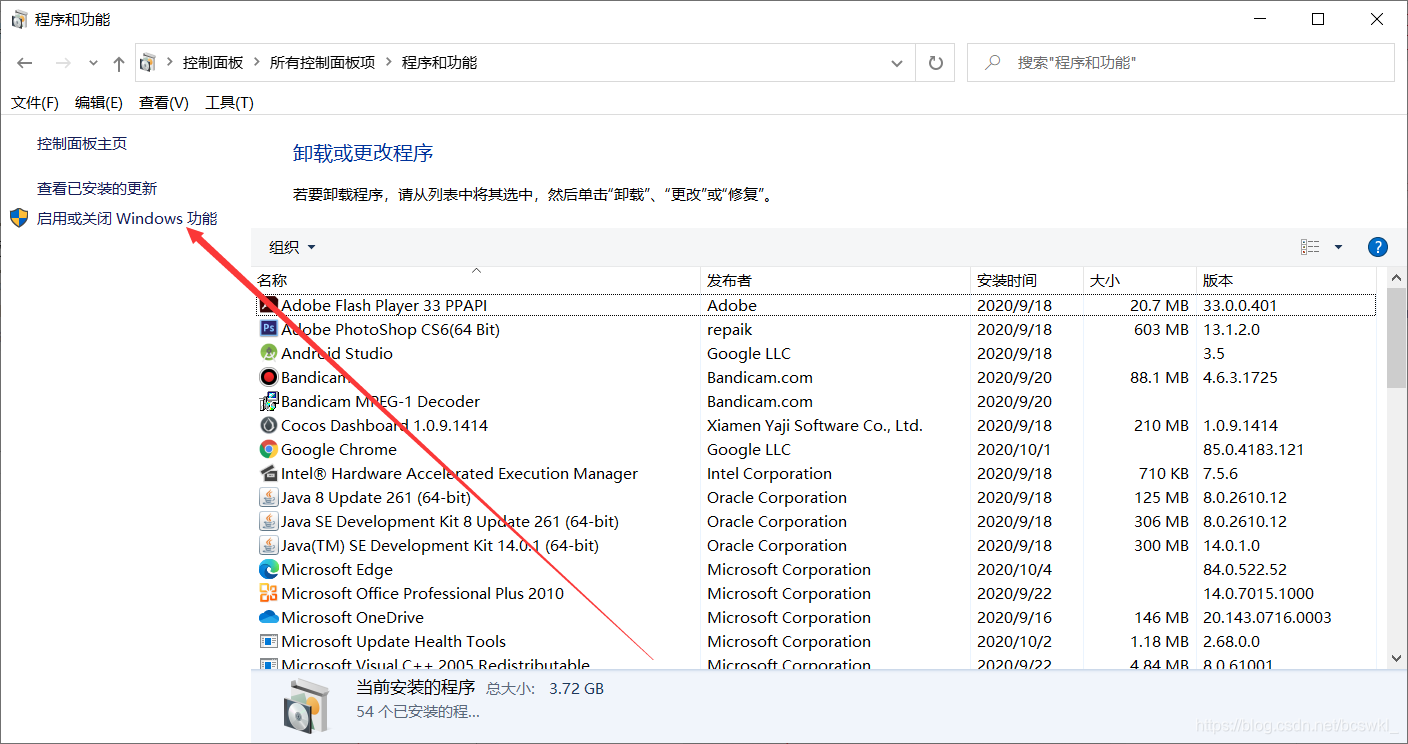Expand the chevron after 所有控制面板项 breadcrumb
Image resolution: width=1408 pixels, height=744 pixels.
pos(389,63)
